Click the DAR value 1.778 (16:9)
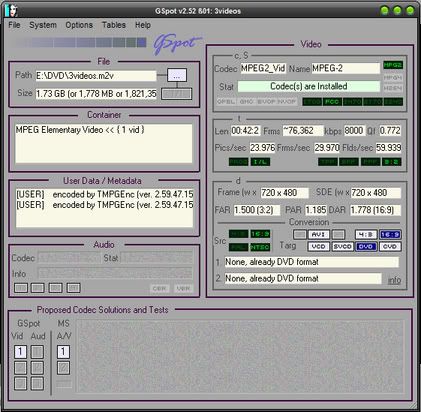The width and height of the screenshot is (421, 412). point(375,210)
